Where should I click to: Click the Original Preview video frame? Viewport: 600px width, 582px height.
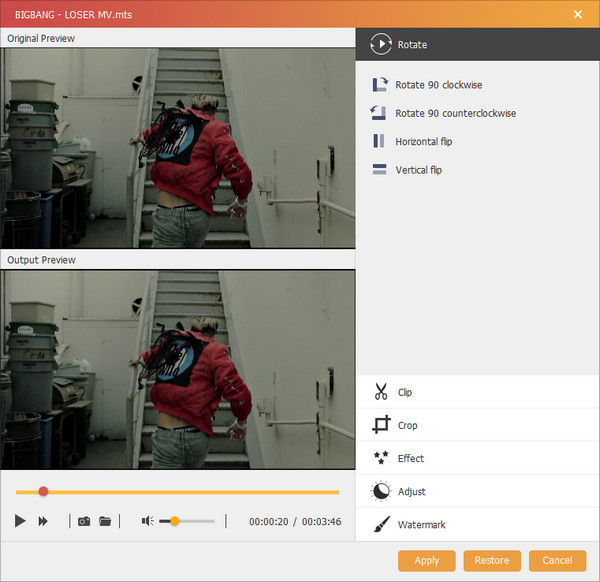[x=178, y=148]
